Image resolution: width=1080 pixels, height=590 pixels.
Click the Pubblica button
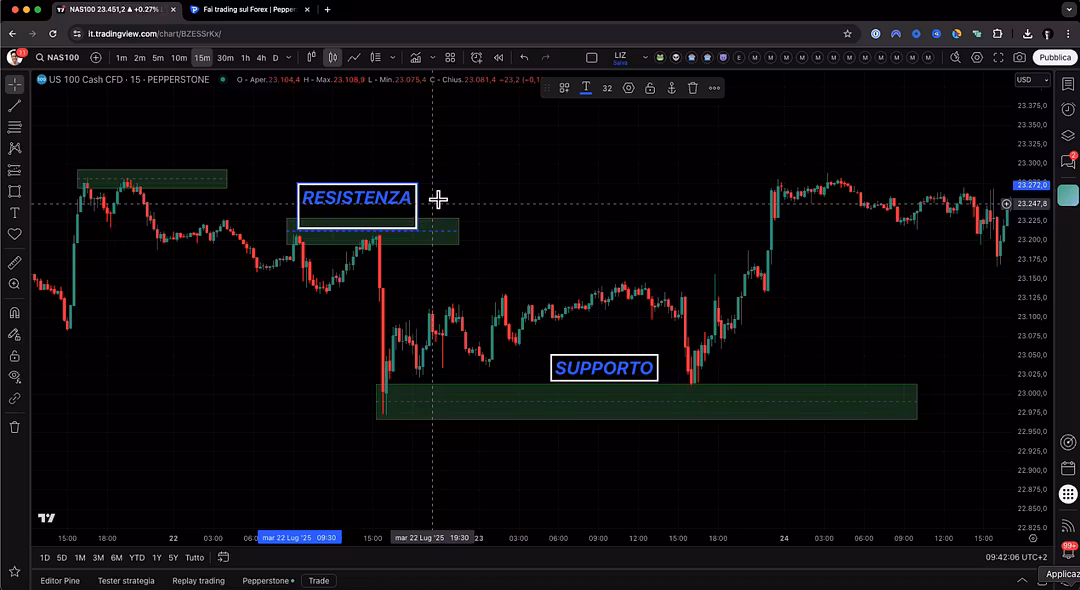[1054, 58]
